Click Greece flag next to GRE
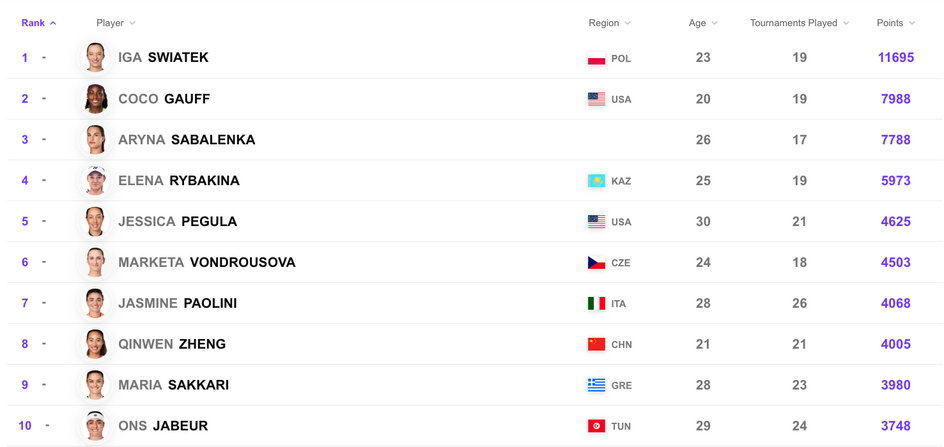The width and height of the screenshot is (944, 447). [x=596, y=385]
